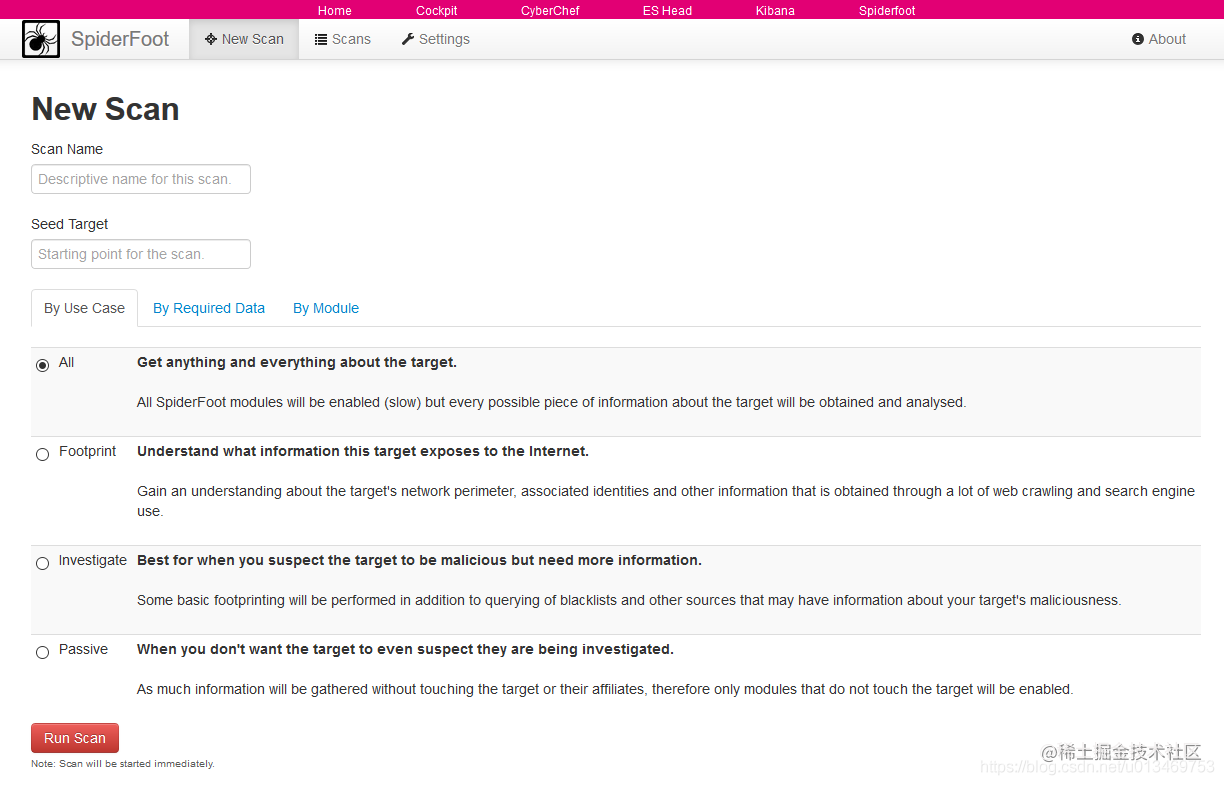Select the Passive radio button
The height and width of the screenshot is (785, 1224).
(42, 652)
